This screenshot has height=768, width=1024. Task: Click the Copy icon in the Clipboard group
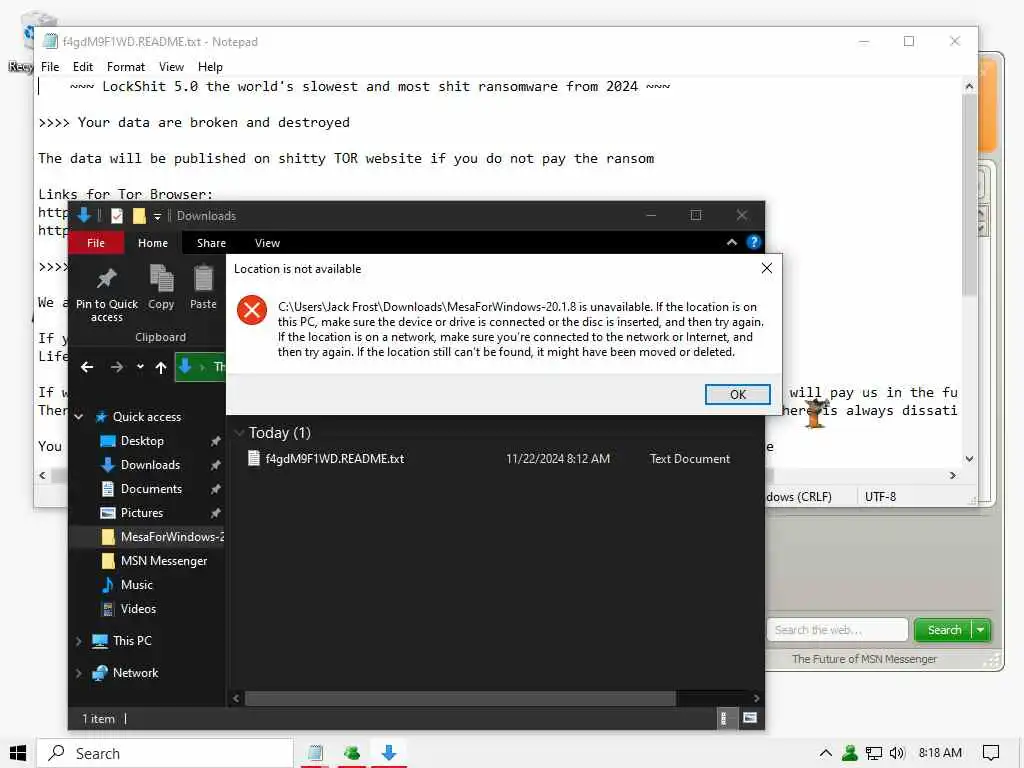[x=161, y=278]
